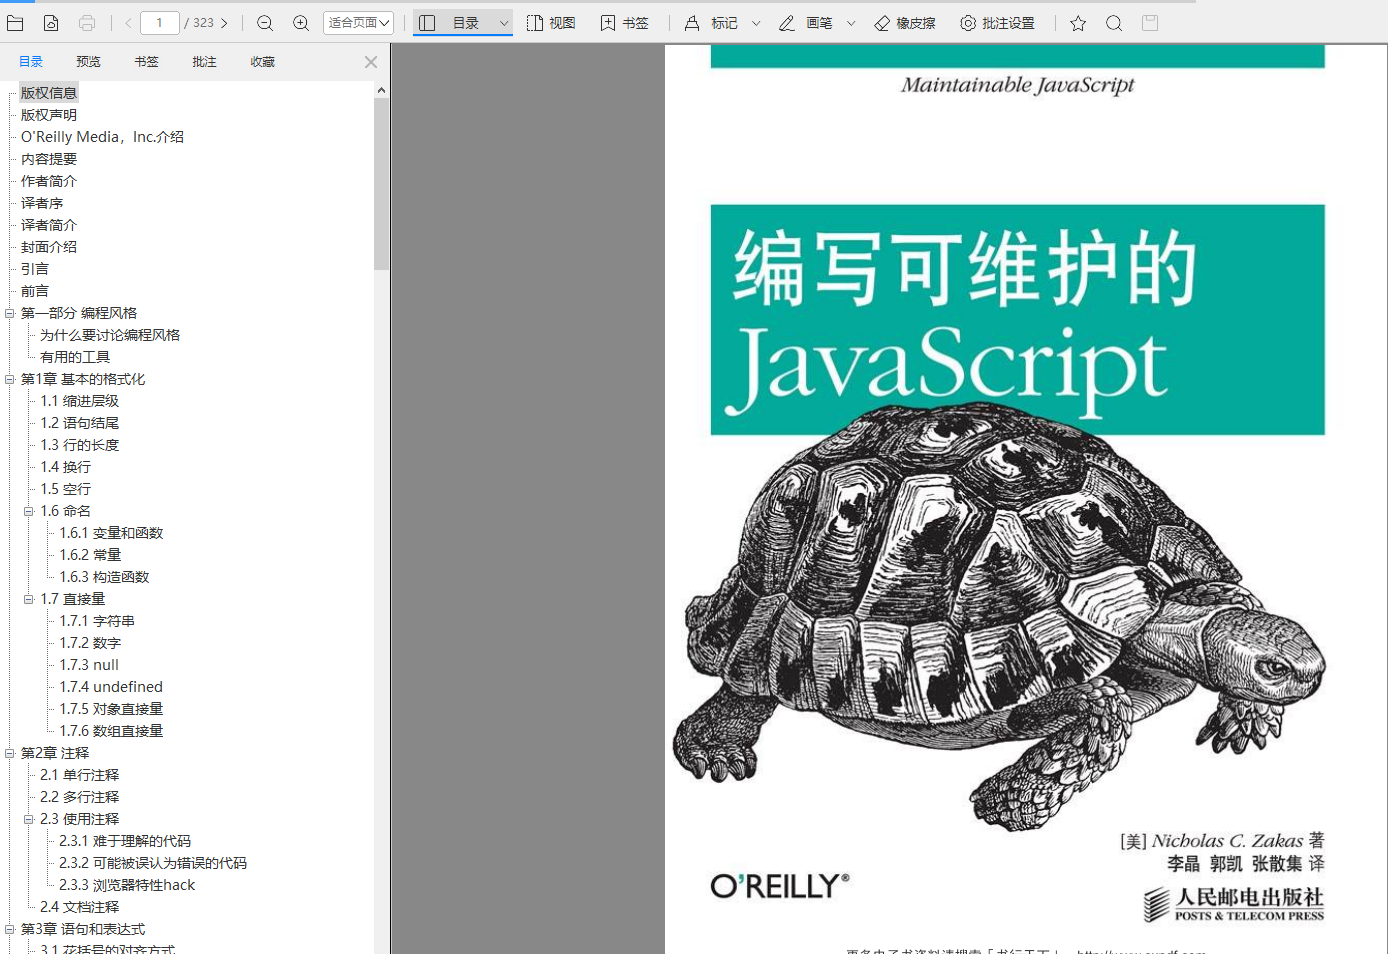Open dropdown arrow next to 画笔

tap(851, 23)
